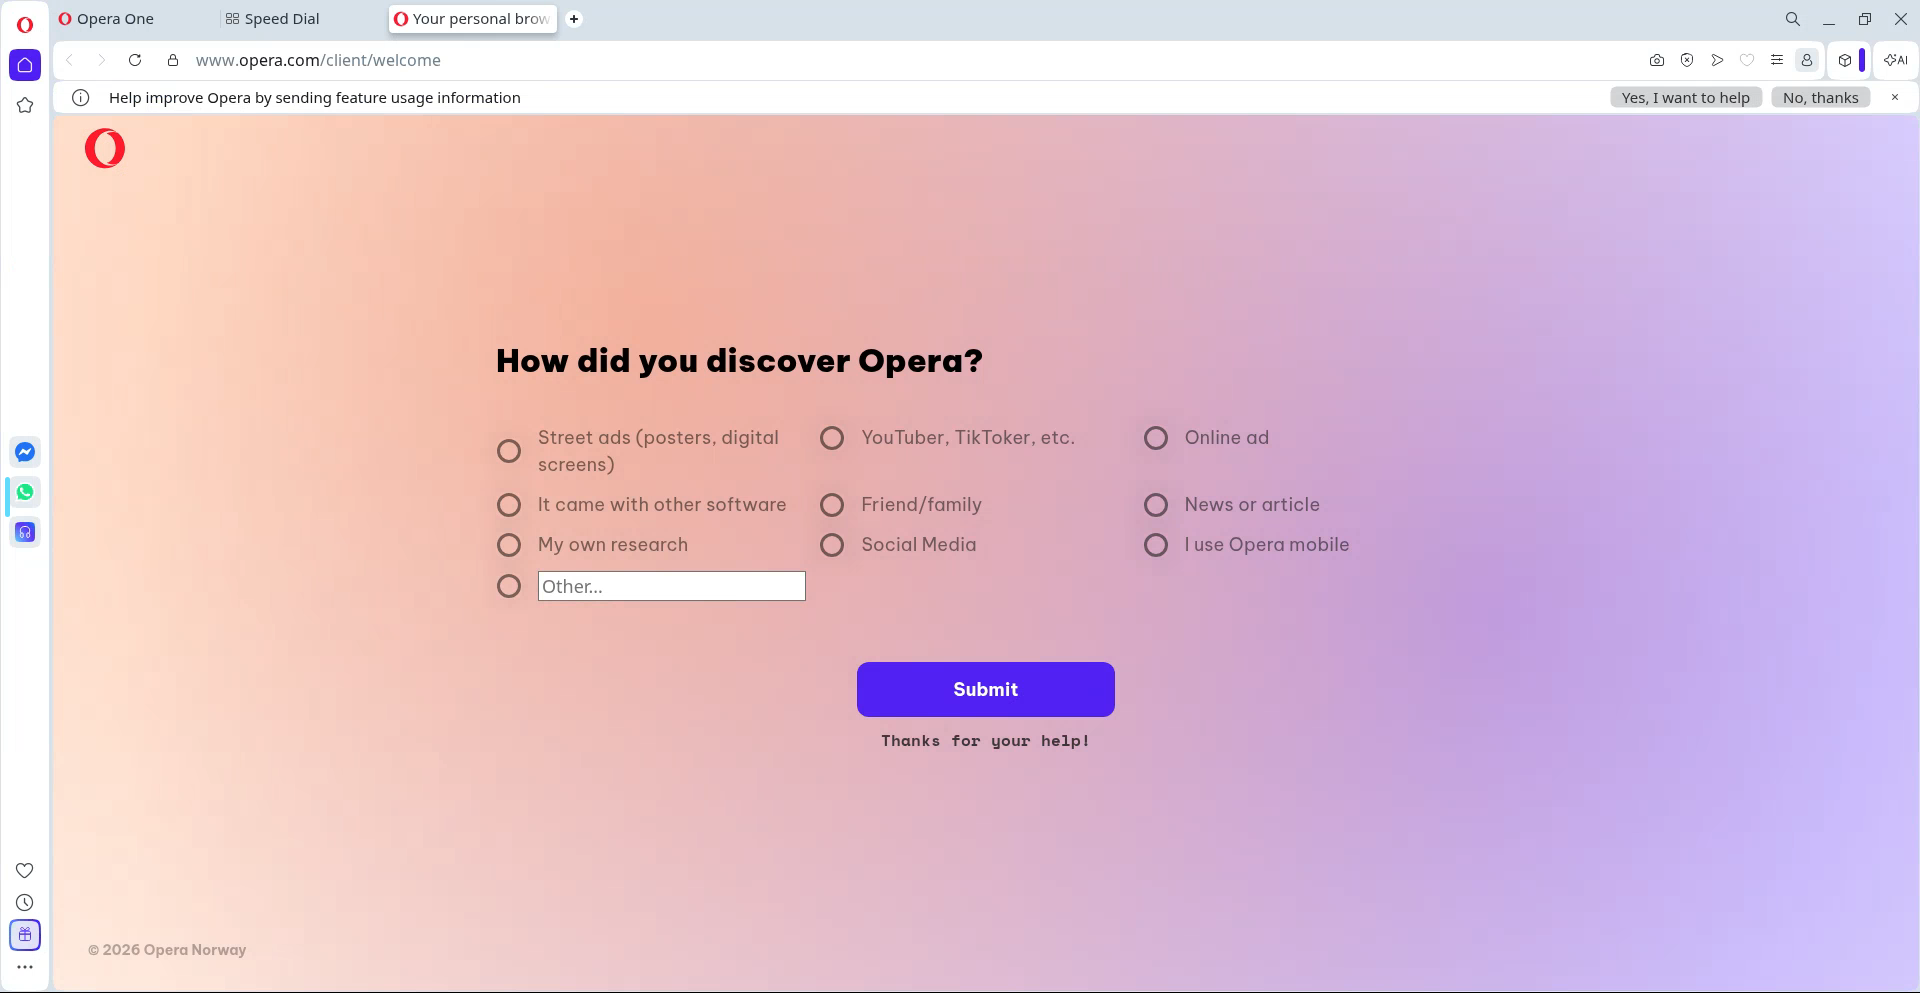Click the '© 2026 Opera Norway' footer text
Image resolution: width=1920 pixels, height=993 pixels.
coord(167,950)
